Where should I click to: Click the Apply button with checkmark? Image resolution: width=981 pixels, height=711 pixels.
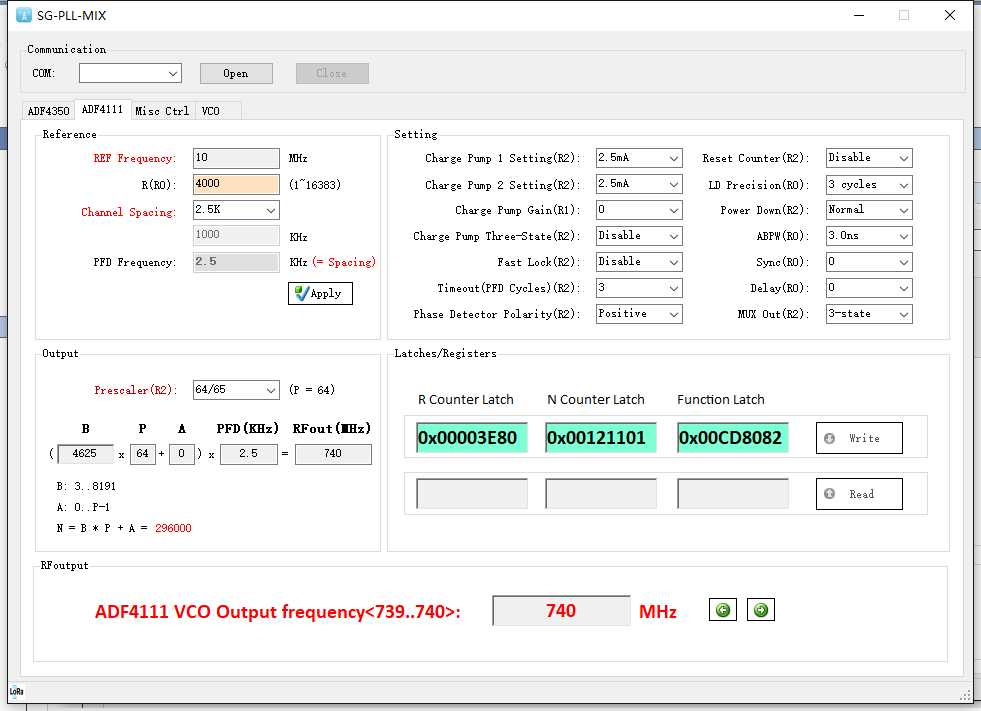click(320, 293)
